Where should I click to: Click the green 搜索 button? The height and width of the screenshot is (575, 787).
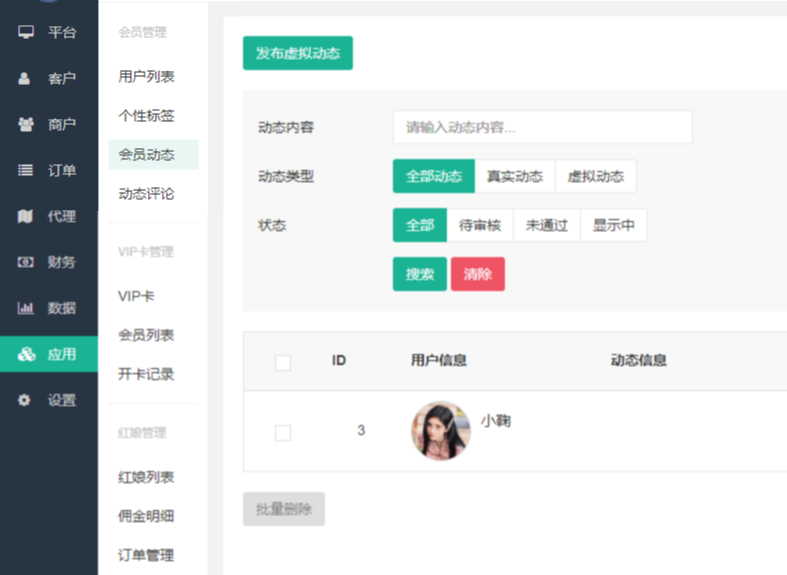pyautogui.click(x=420, y=274)
